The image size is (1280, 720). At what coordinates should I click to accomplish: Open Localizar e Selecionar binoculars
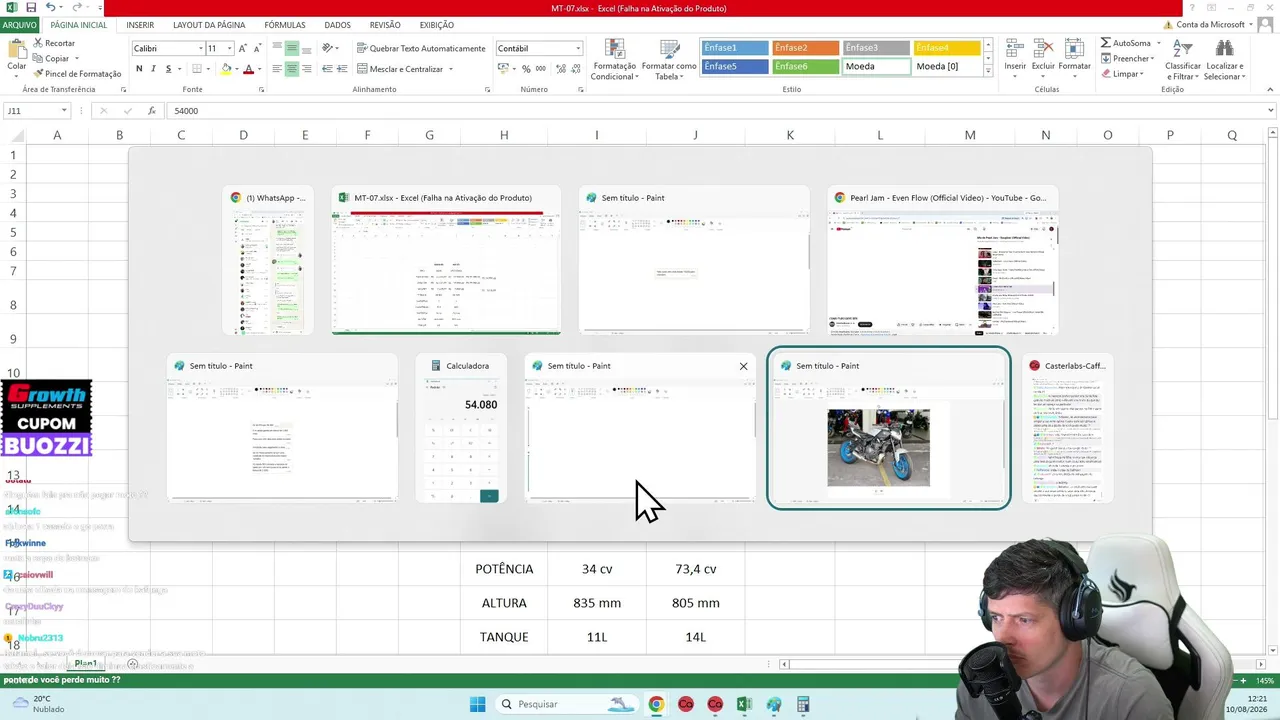1223,60
